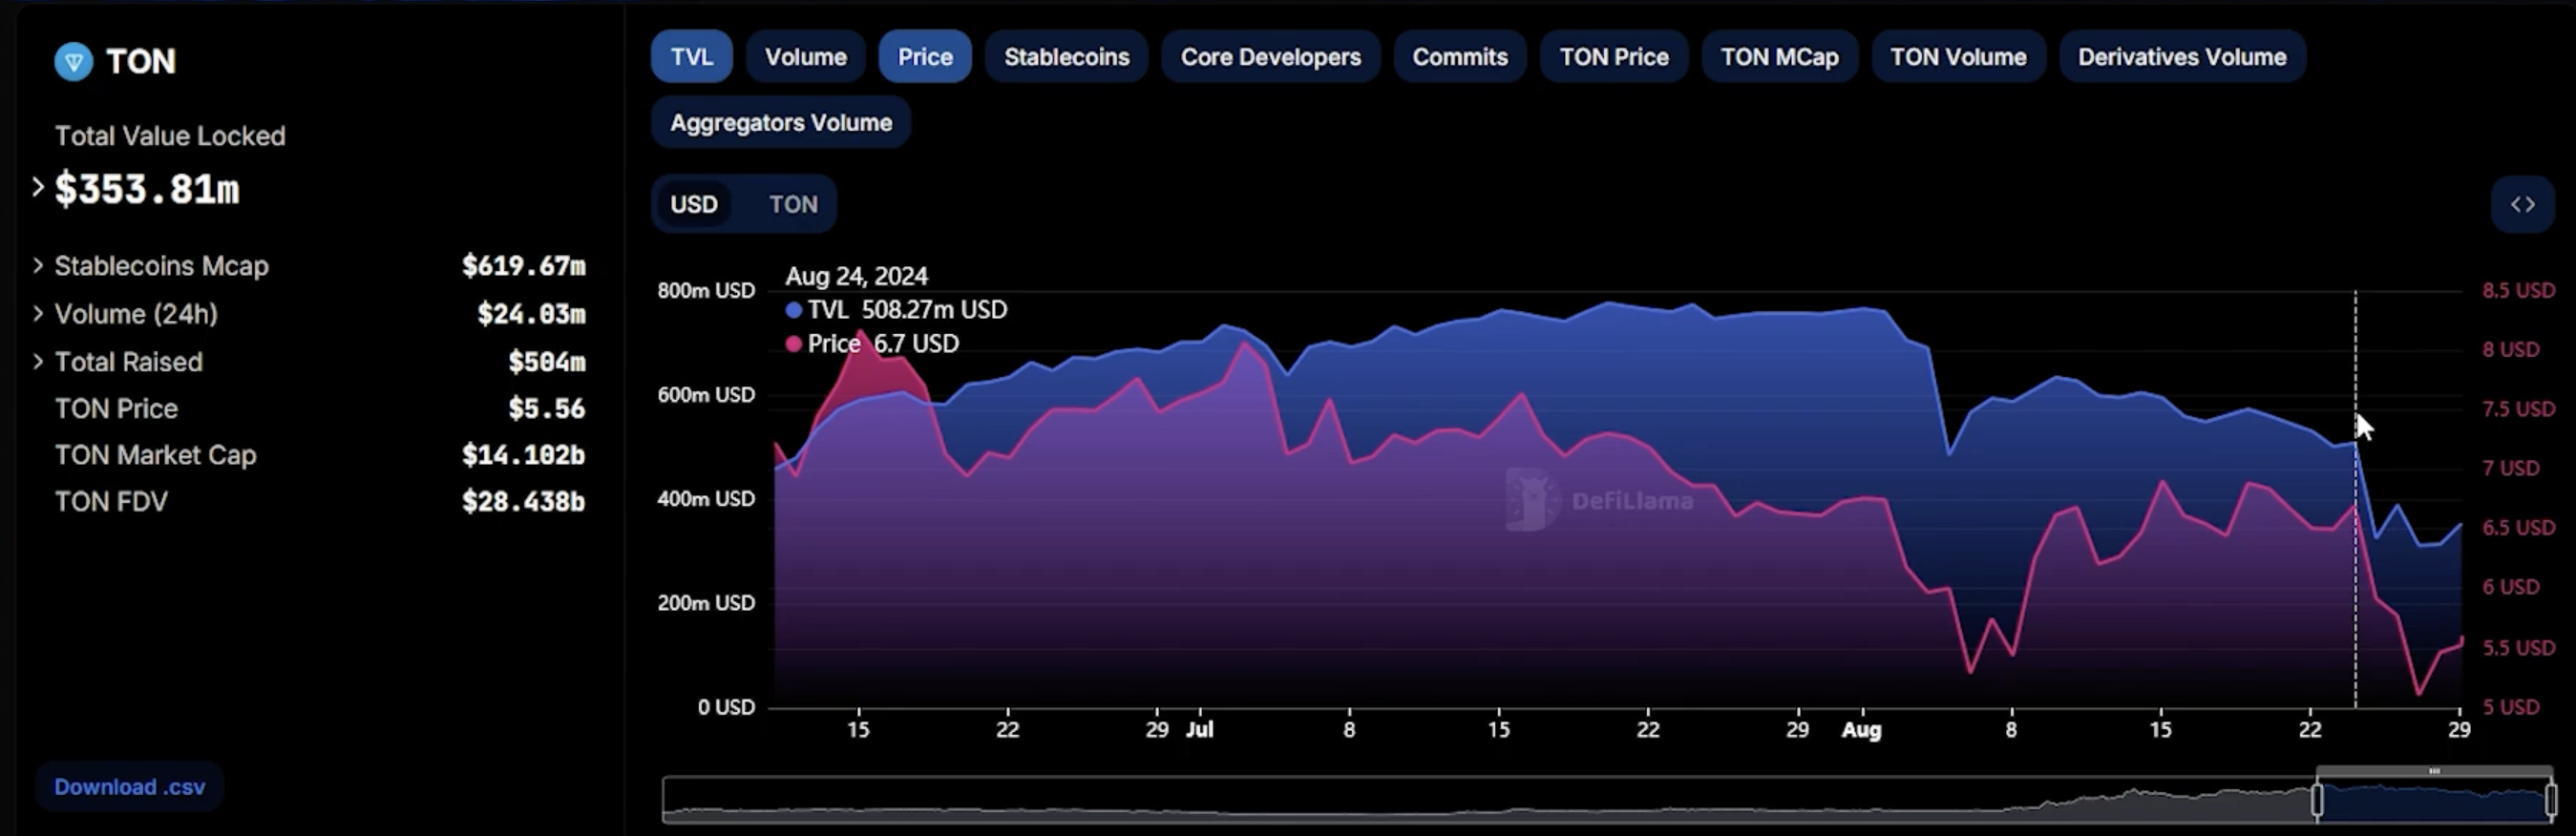Download the .csv data file

tap(130, 787)
